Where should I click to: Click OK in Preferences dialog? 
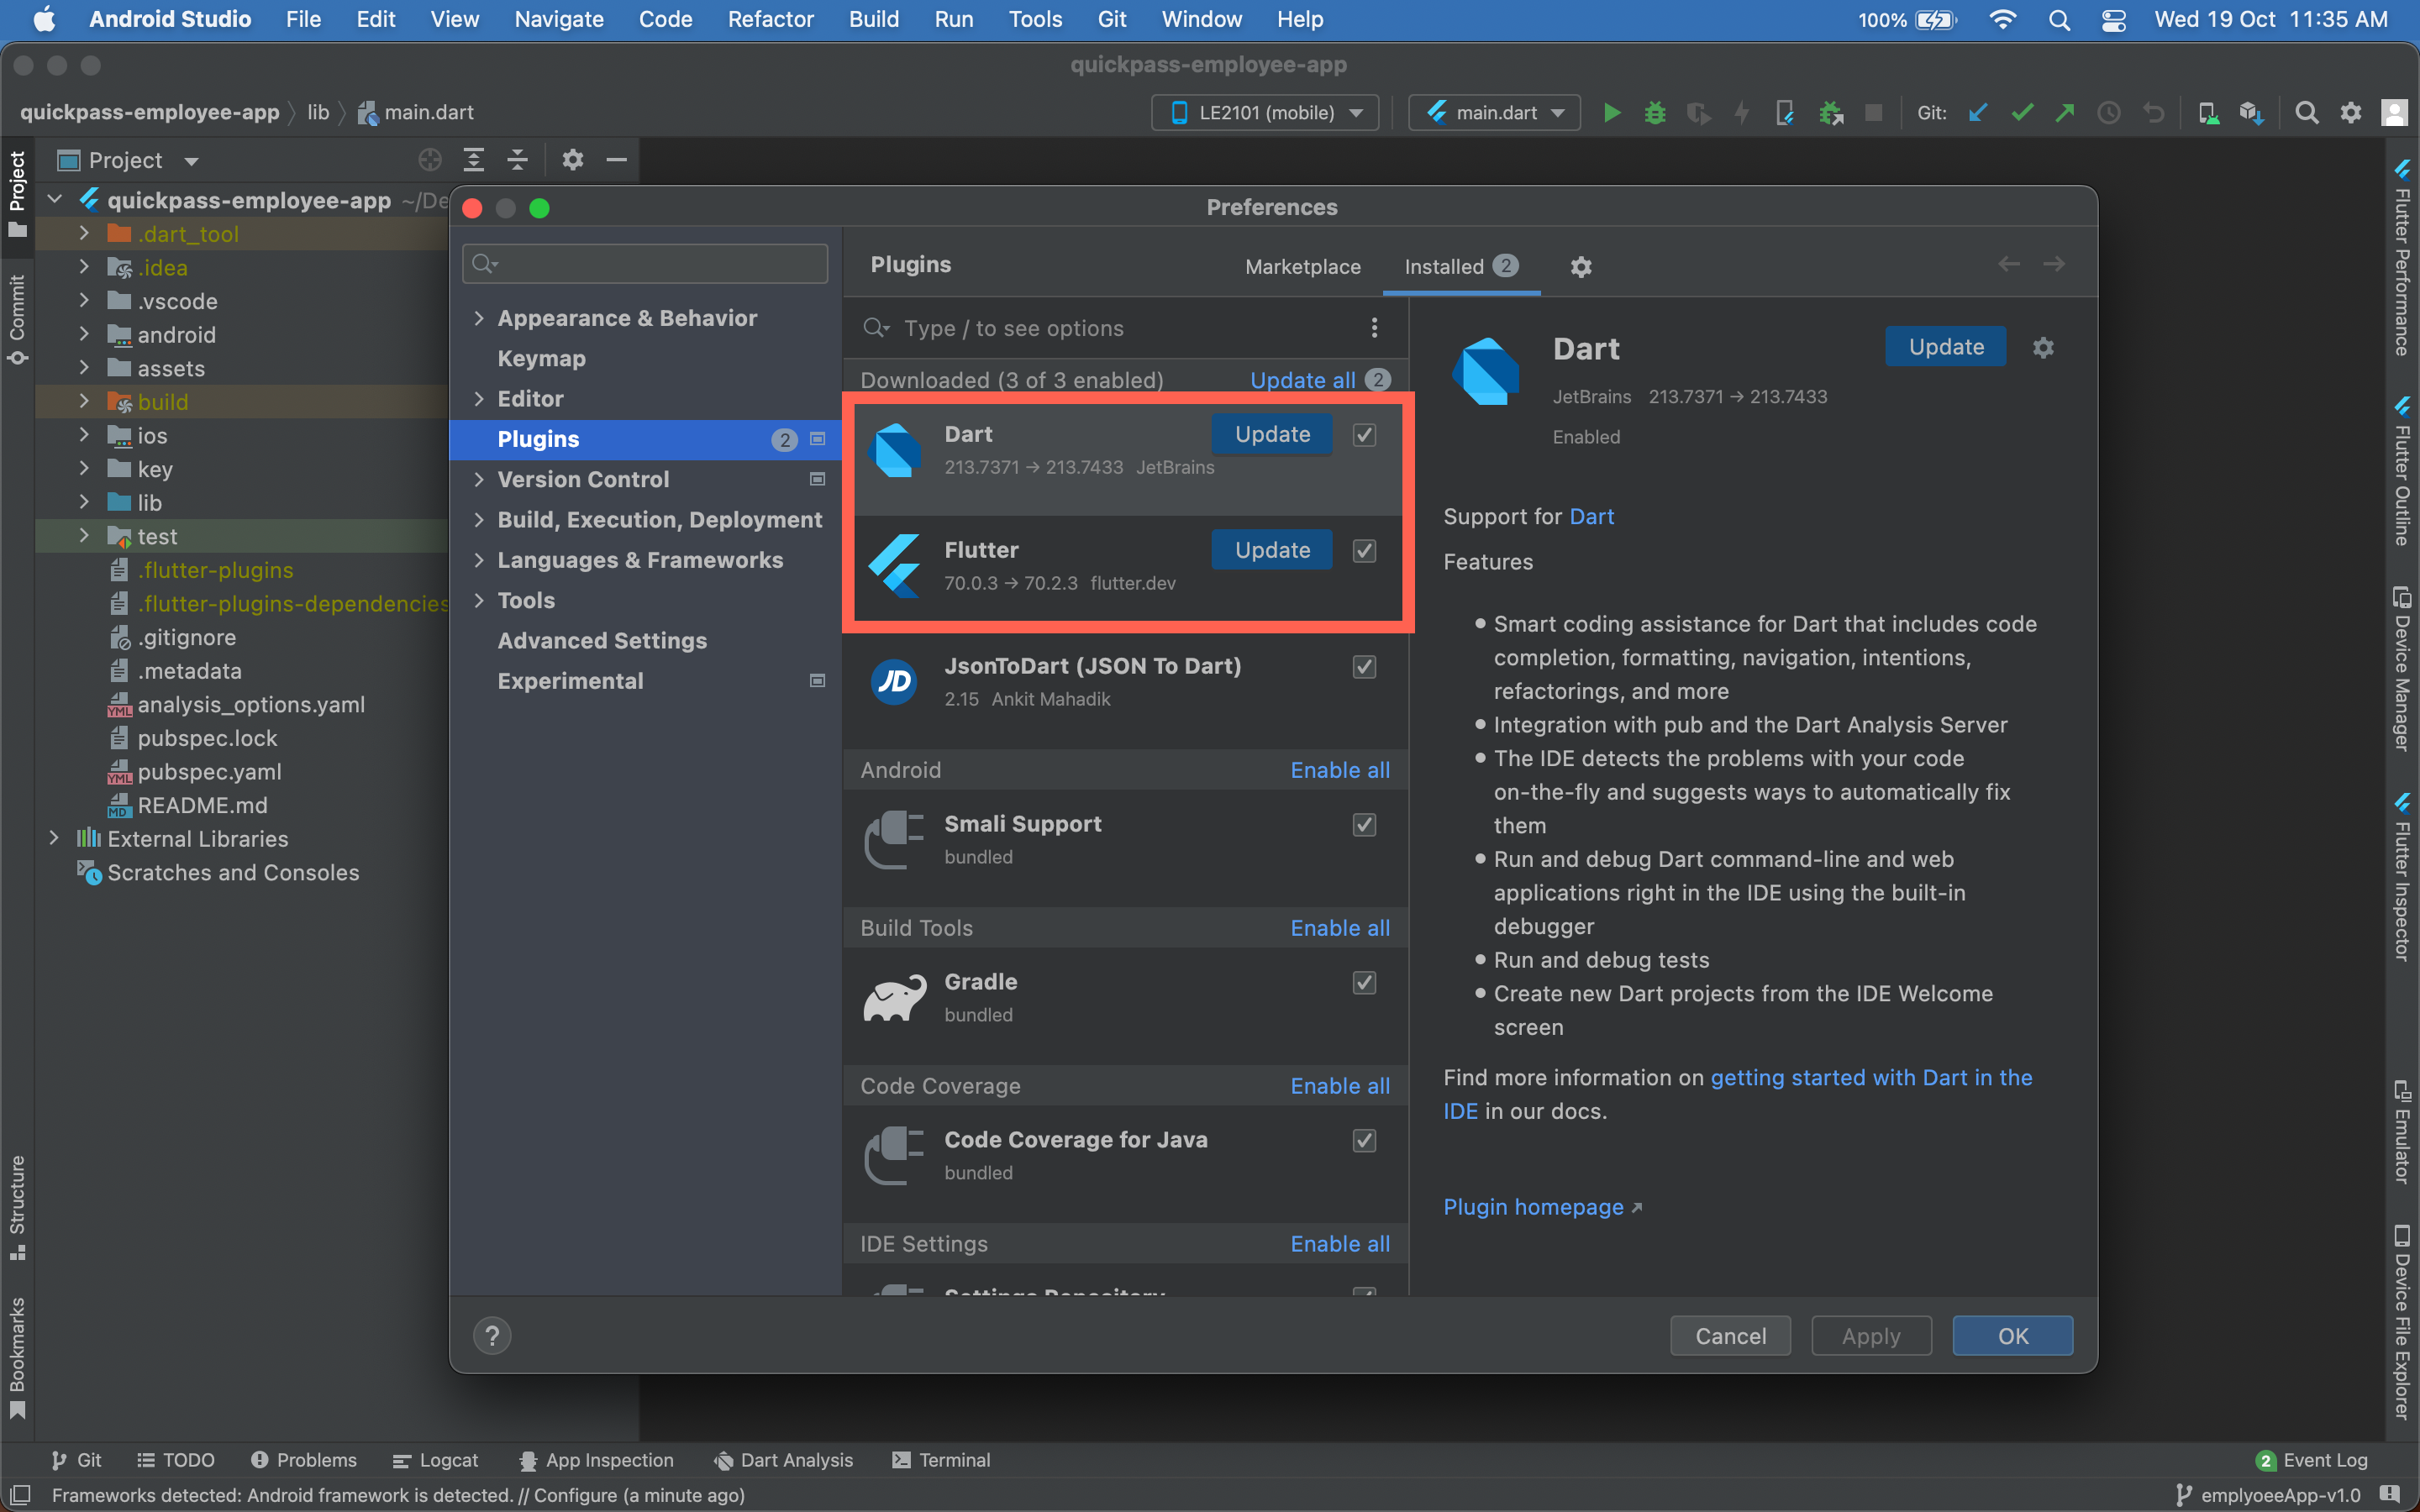click(x=2012, y=1336)
